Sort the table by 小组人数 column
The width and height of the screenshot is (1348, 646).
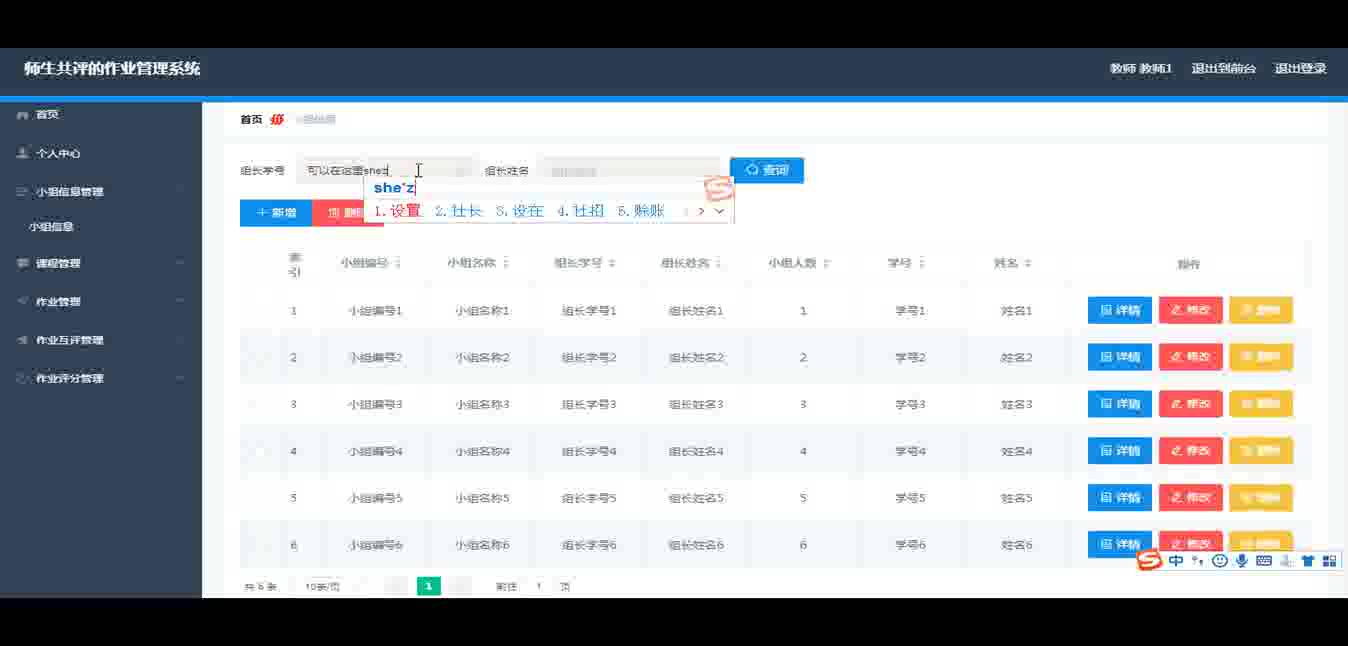826,263
